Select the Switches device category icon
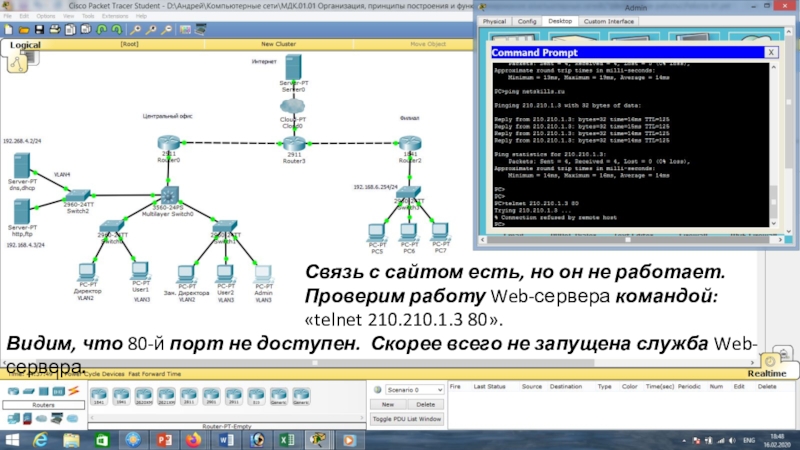The height and width of the screenshot is (450, 800). (29, 391)
